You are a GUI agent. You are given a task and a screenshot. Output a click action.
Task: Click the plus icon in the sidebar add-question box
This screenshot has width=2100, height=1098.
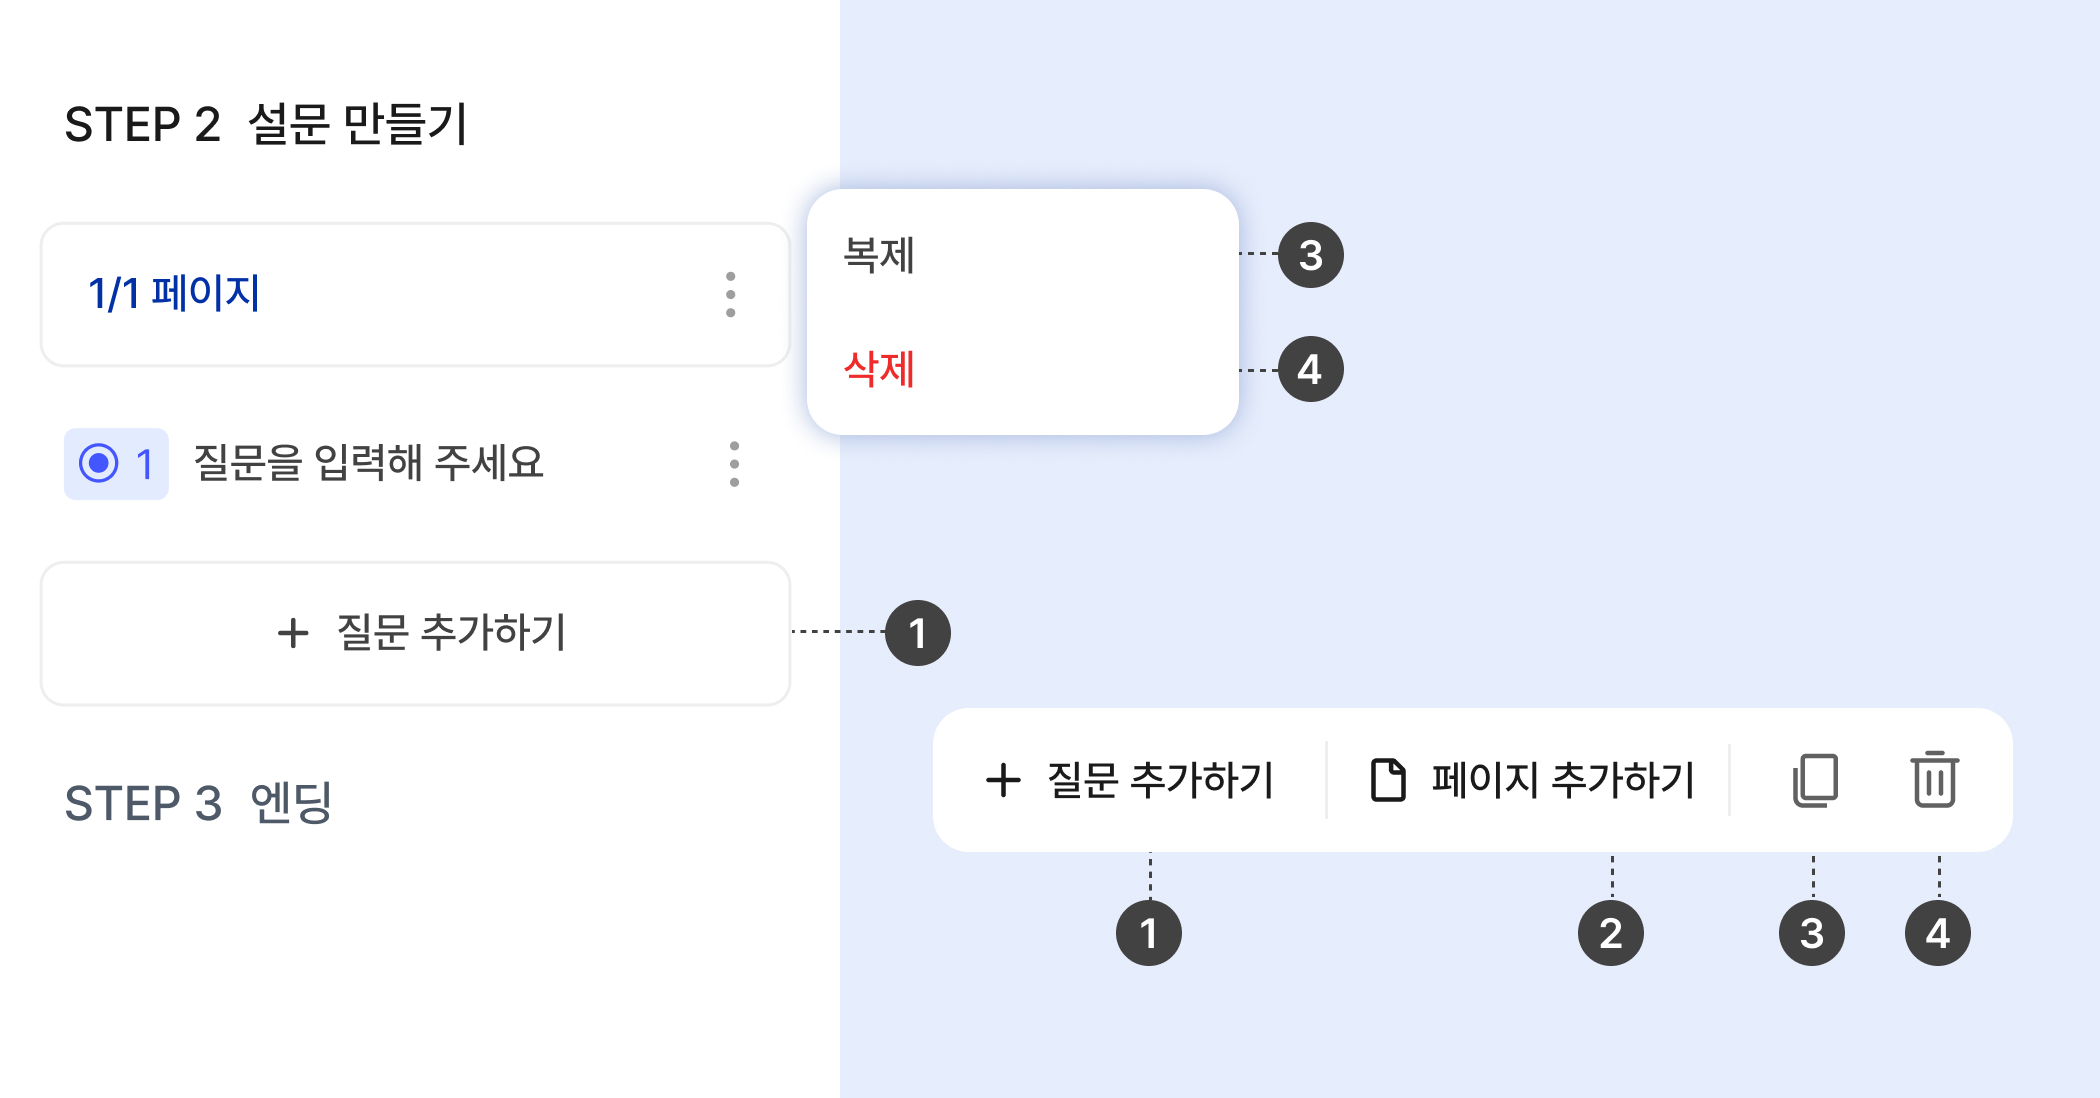click(x=293, y=633)
